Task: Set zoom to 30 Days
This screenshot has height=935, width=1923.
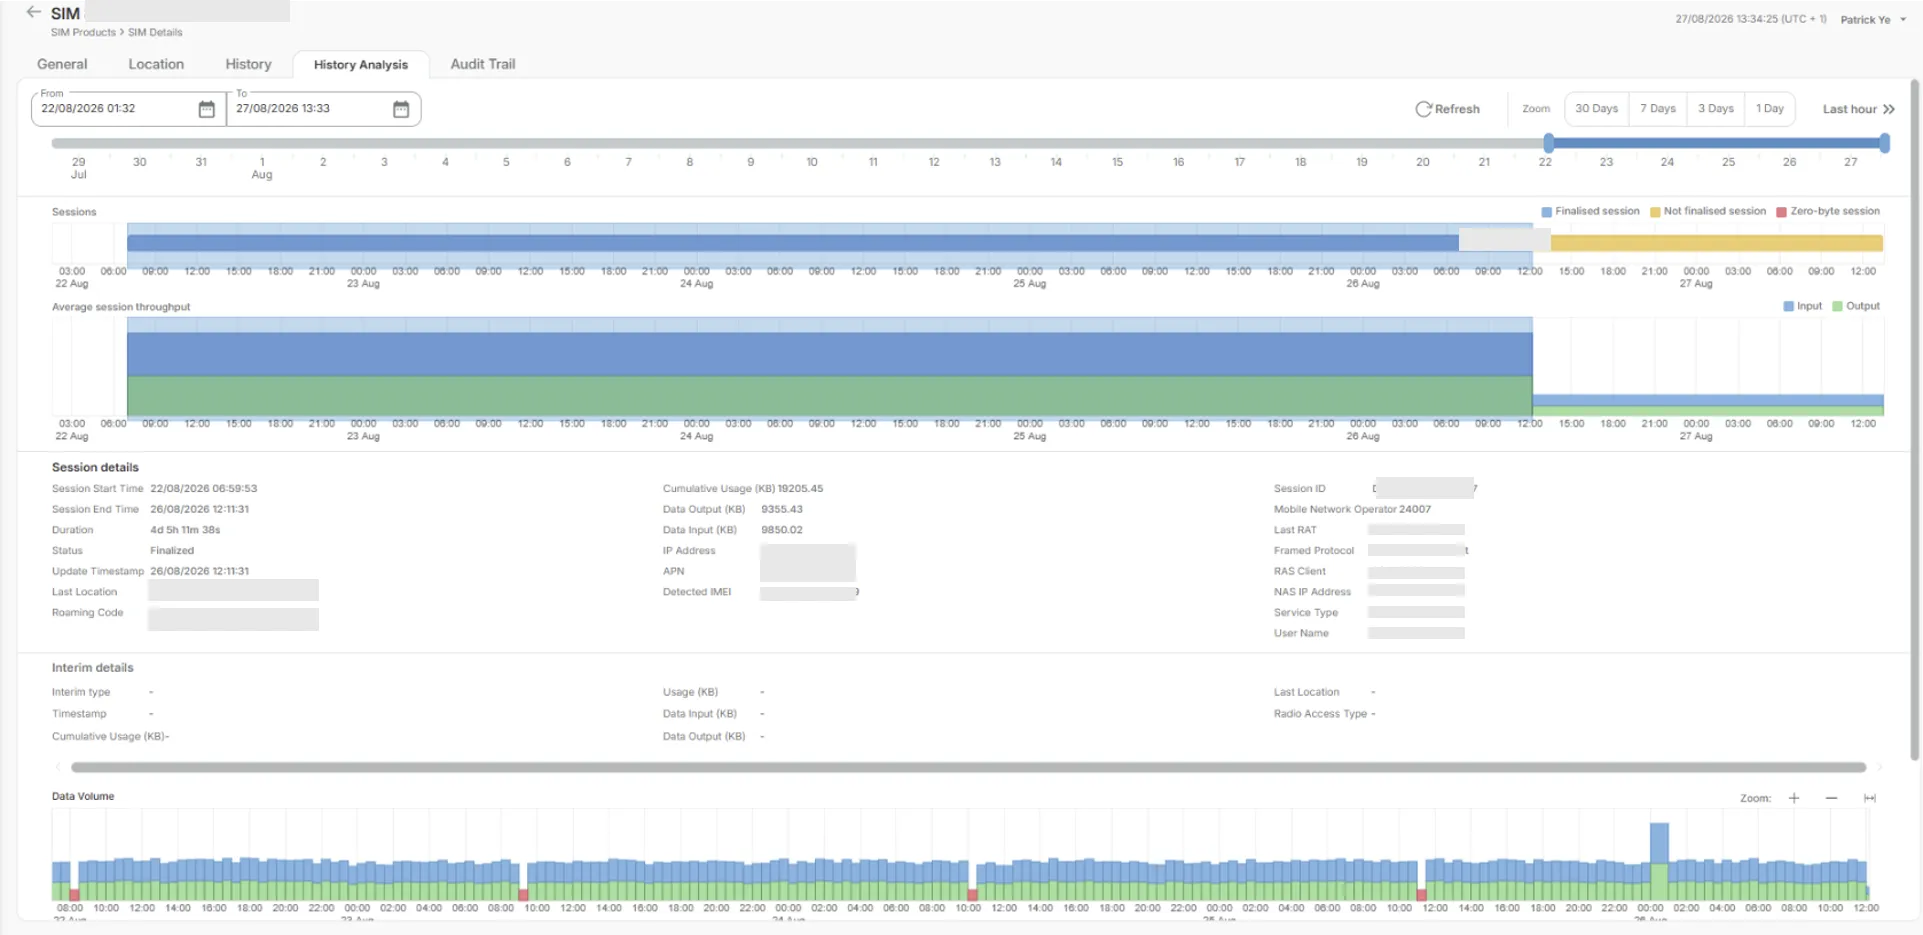Action: [x=1596, y=109]
